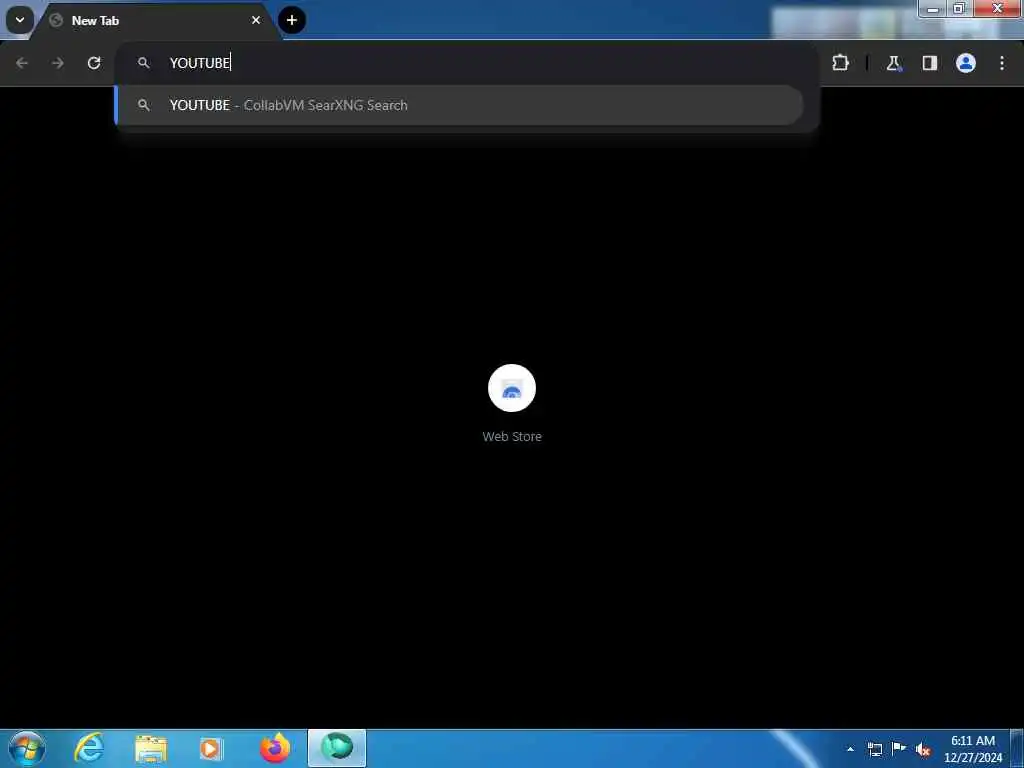Open Windows Media Player from taskbar
This screenshot has height=768, width=1024.
pyautogui.click(x=211, y=748)
